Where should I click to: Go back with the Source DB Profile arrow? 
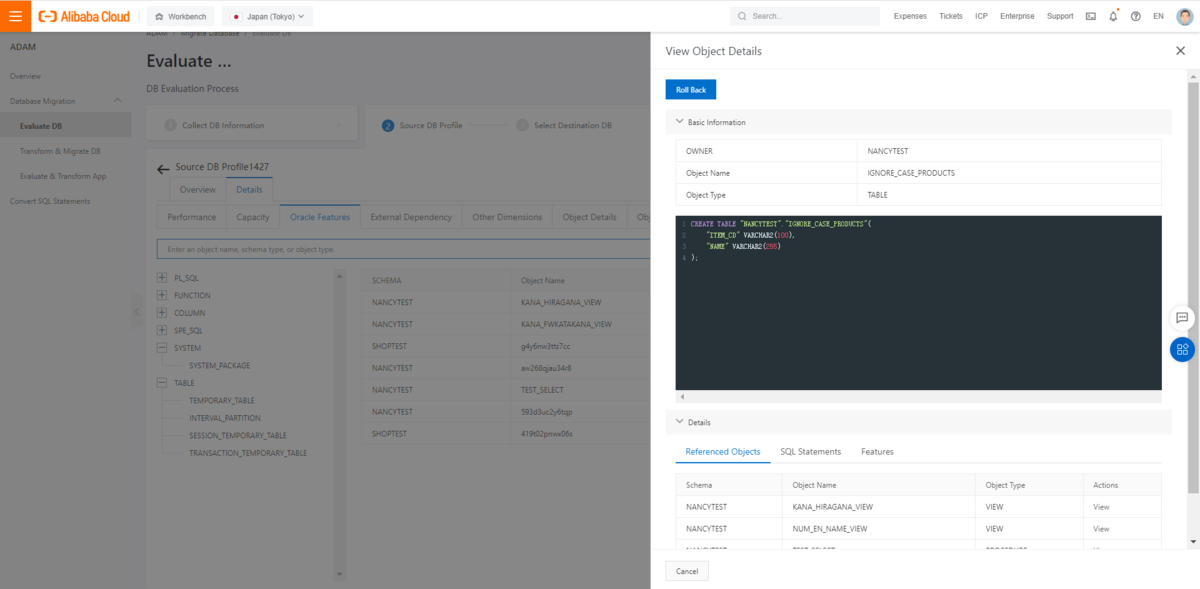[163, 169]
